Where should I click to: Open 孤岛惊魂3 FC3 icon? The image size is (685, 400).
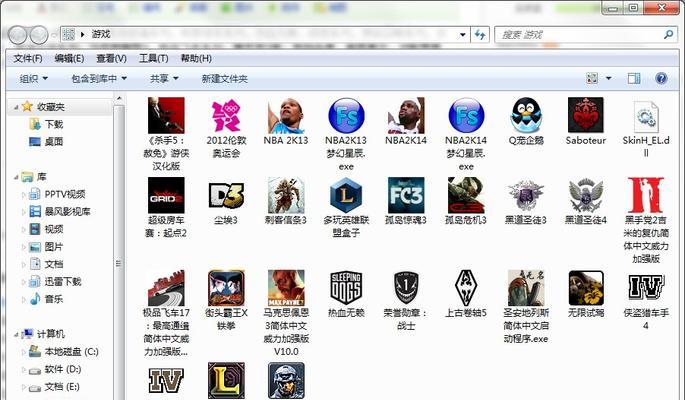coord(406,195)
